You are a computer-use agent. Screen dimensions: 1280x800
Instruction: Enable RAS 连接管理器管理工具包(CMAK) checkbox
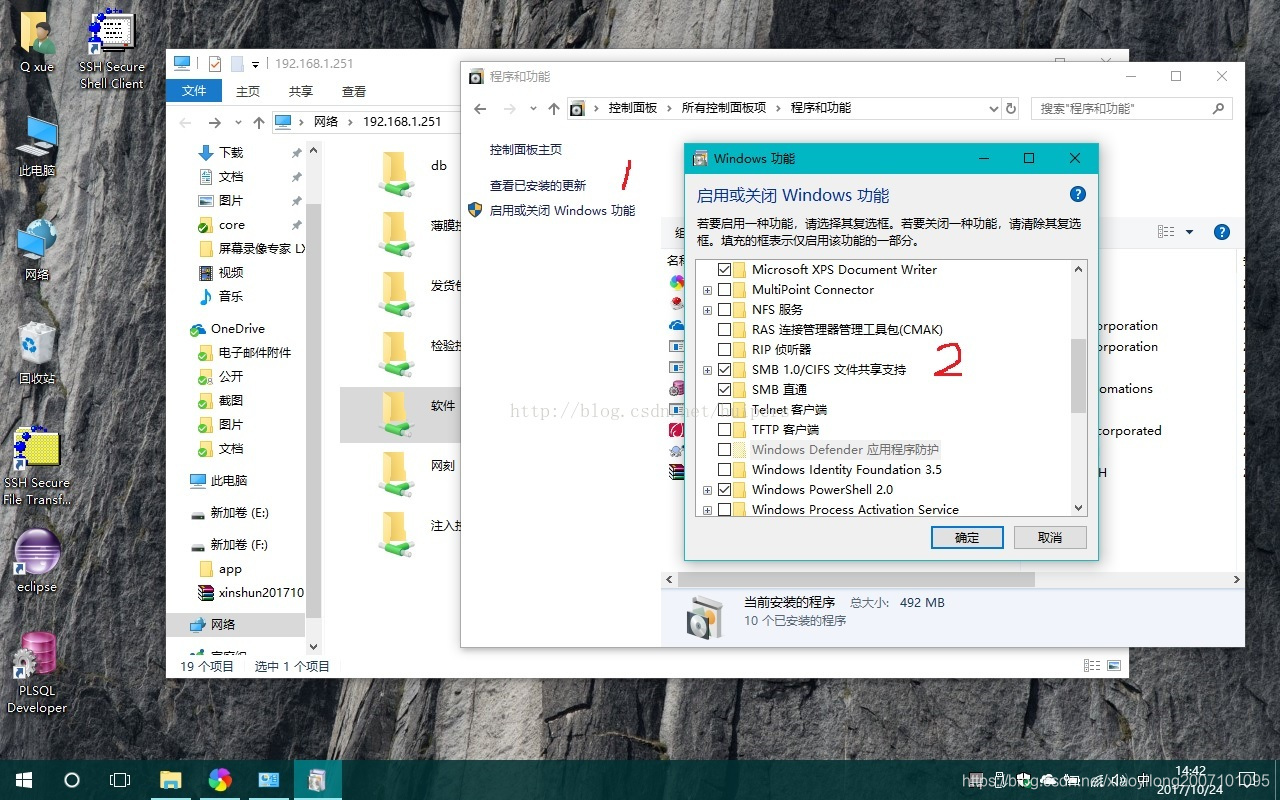(x=725, y=329)
